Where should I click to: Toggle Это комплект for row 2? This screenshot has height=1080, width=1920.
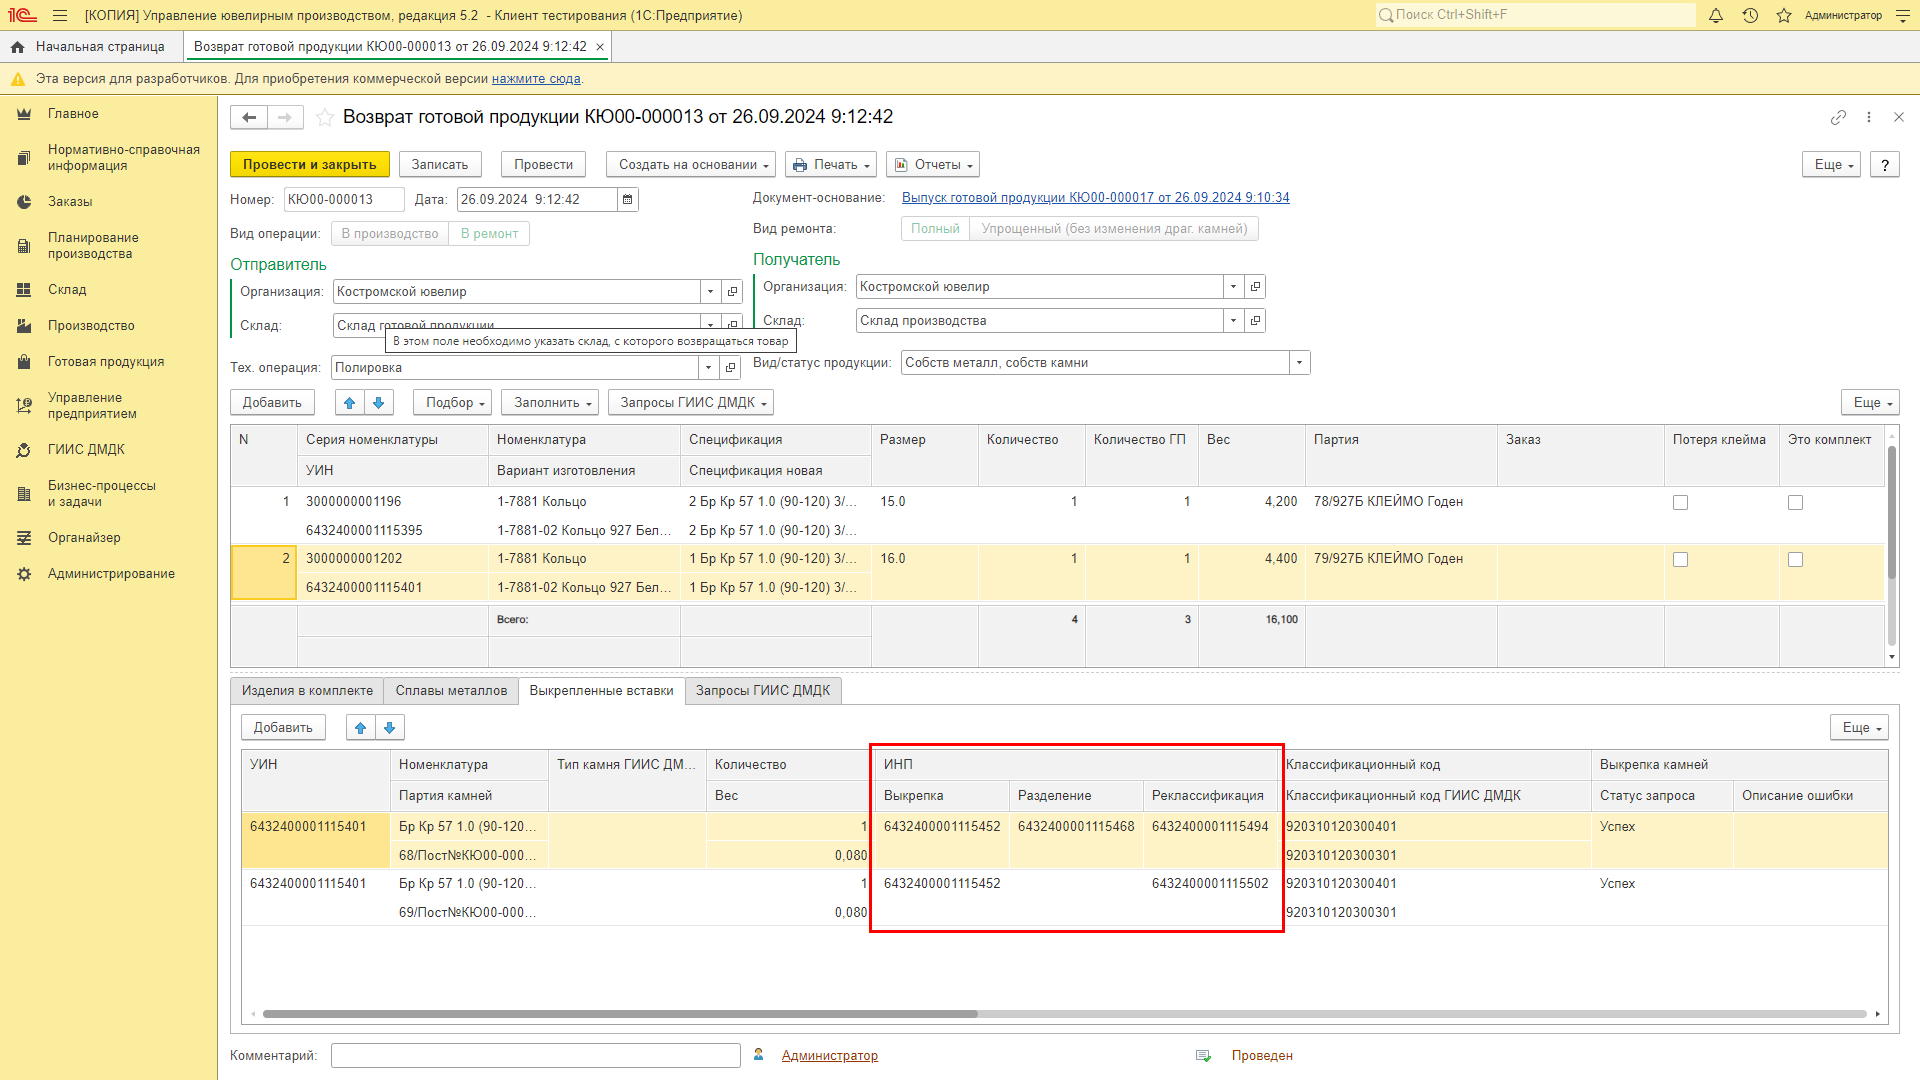pyautogui.click(x=1795, y=560)
